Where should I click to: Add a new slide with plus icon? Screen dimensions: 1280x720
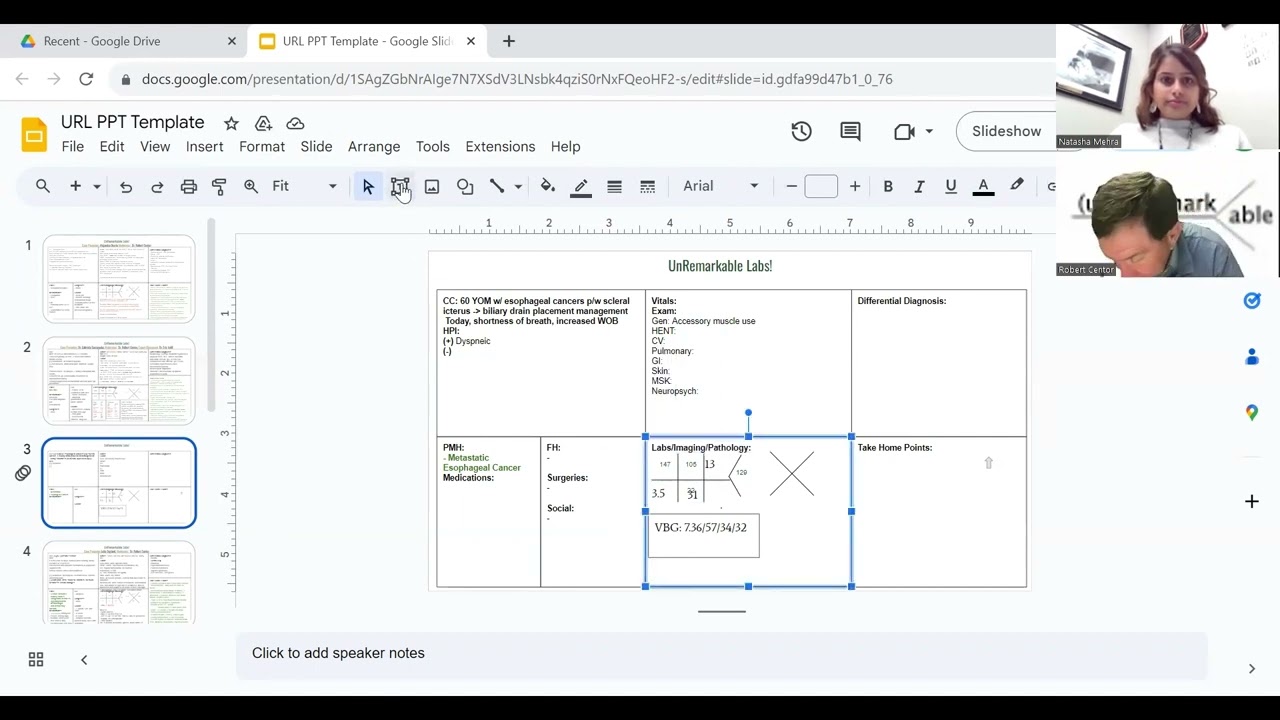pyautogui.click(x=75, y=186)
